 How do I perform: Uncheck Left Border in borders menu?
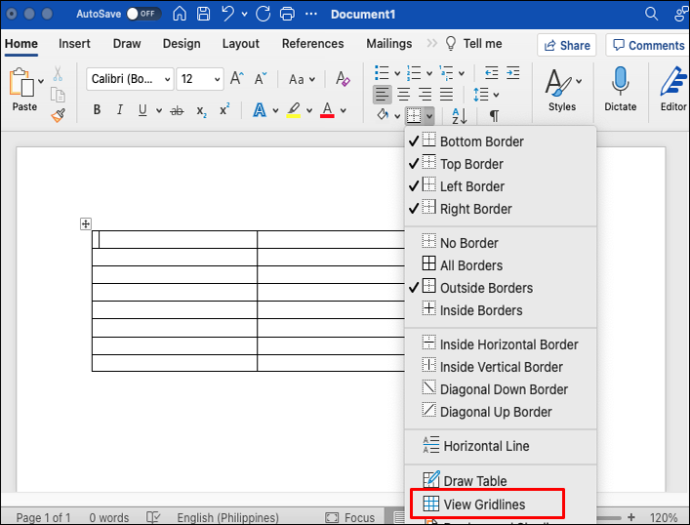coord(500,186)
